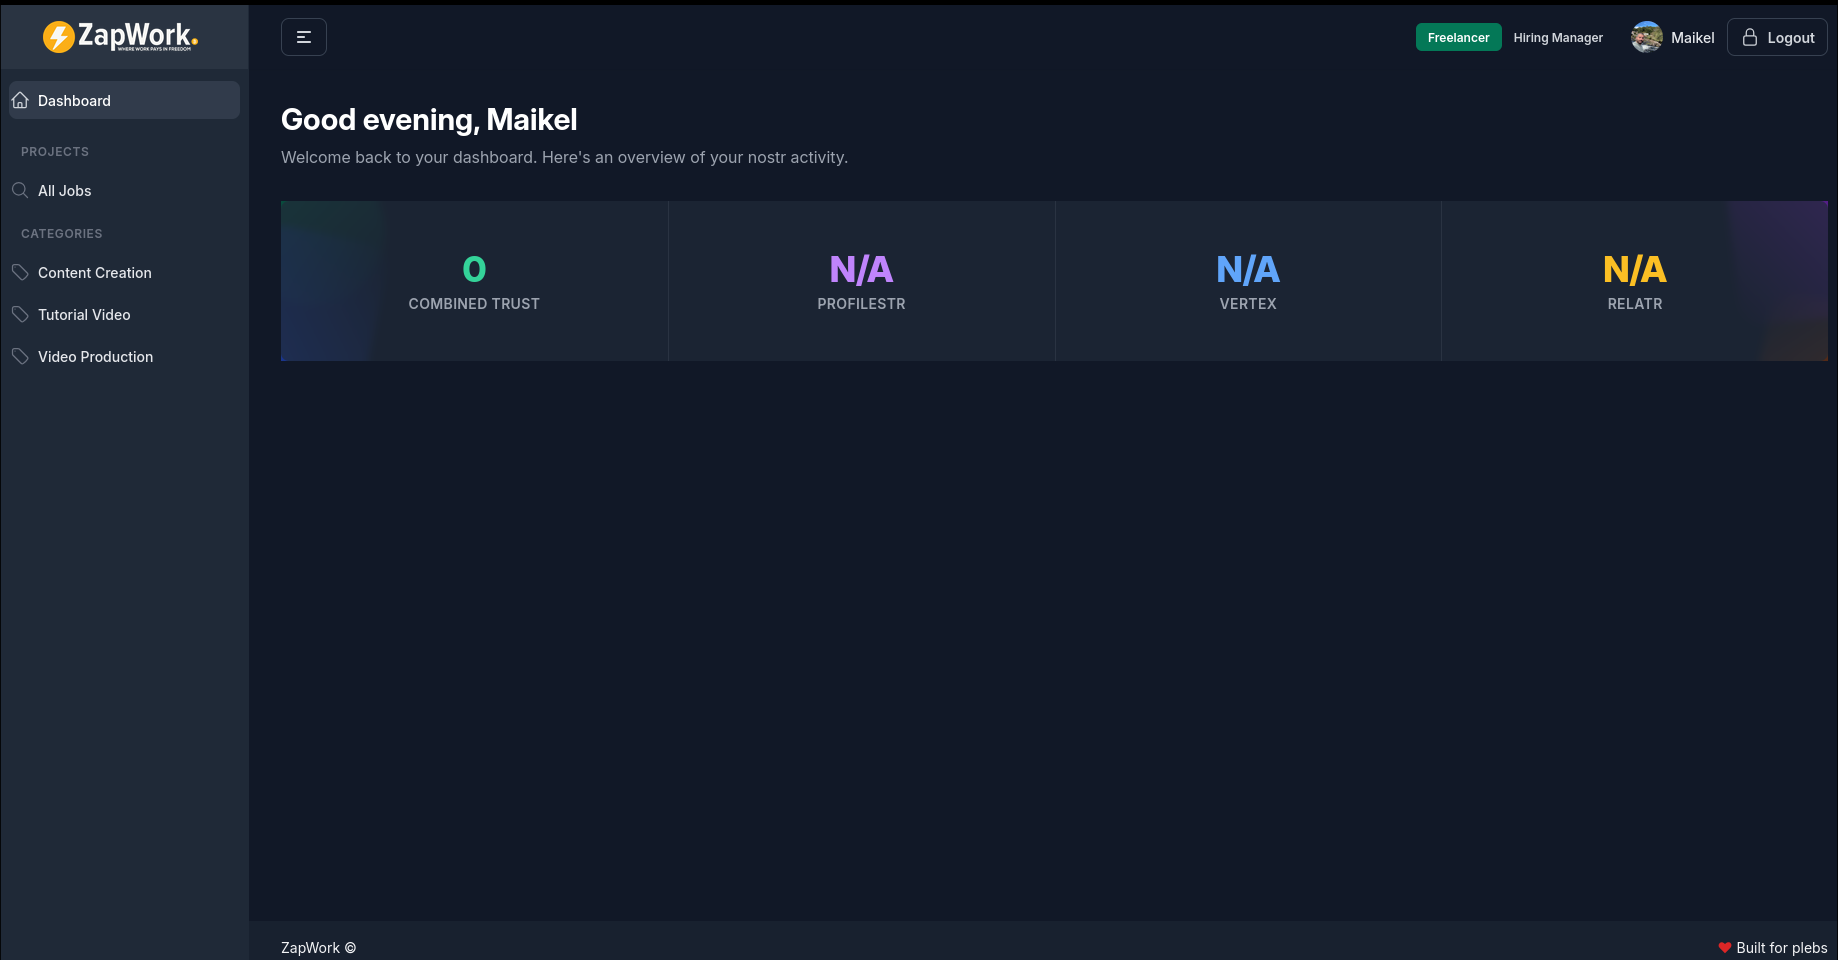Viewport: 1838px width, 960px height.
Task: Open Maikel's profile avatar
Action: [x=1646, y=37]
